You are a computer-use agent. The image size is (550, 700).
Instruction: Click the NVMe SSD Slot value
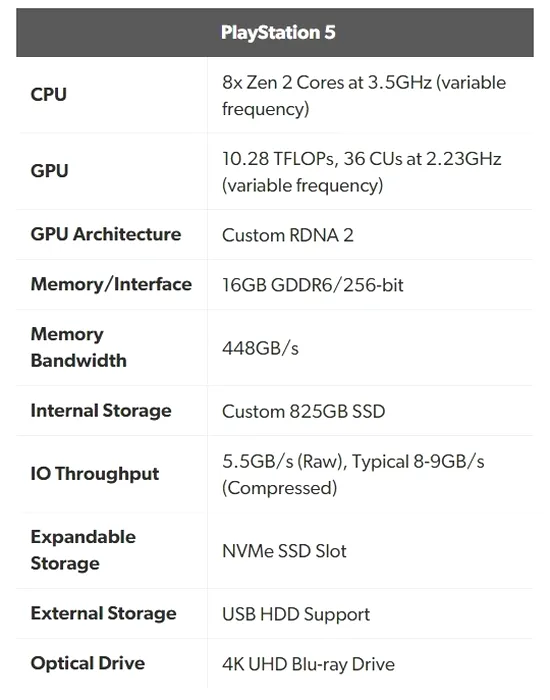point(284,551)
